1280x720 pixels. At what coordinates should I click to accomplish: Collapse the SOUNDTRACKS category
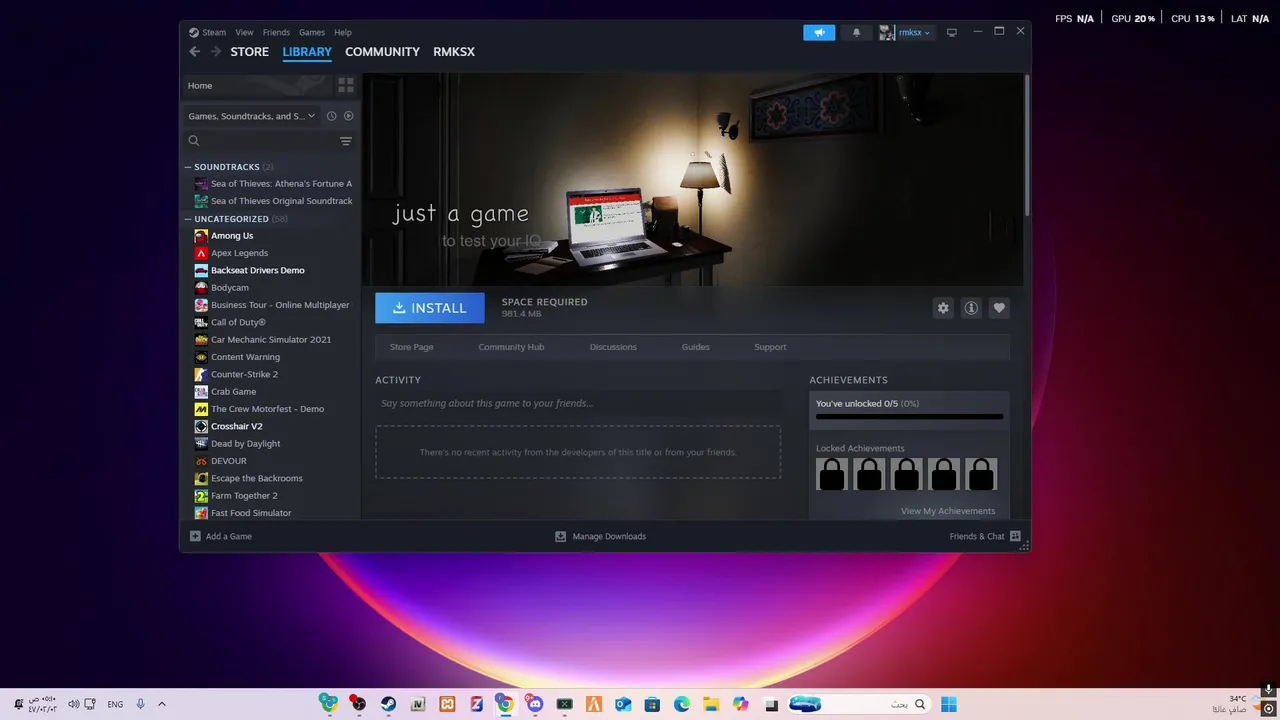(x=188, y=167)
